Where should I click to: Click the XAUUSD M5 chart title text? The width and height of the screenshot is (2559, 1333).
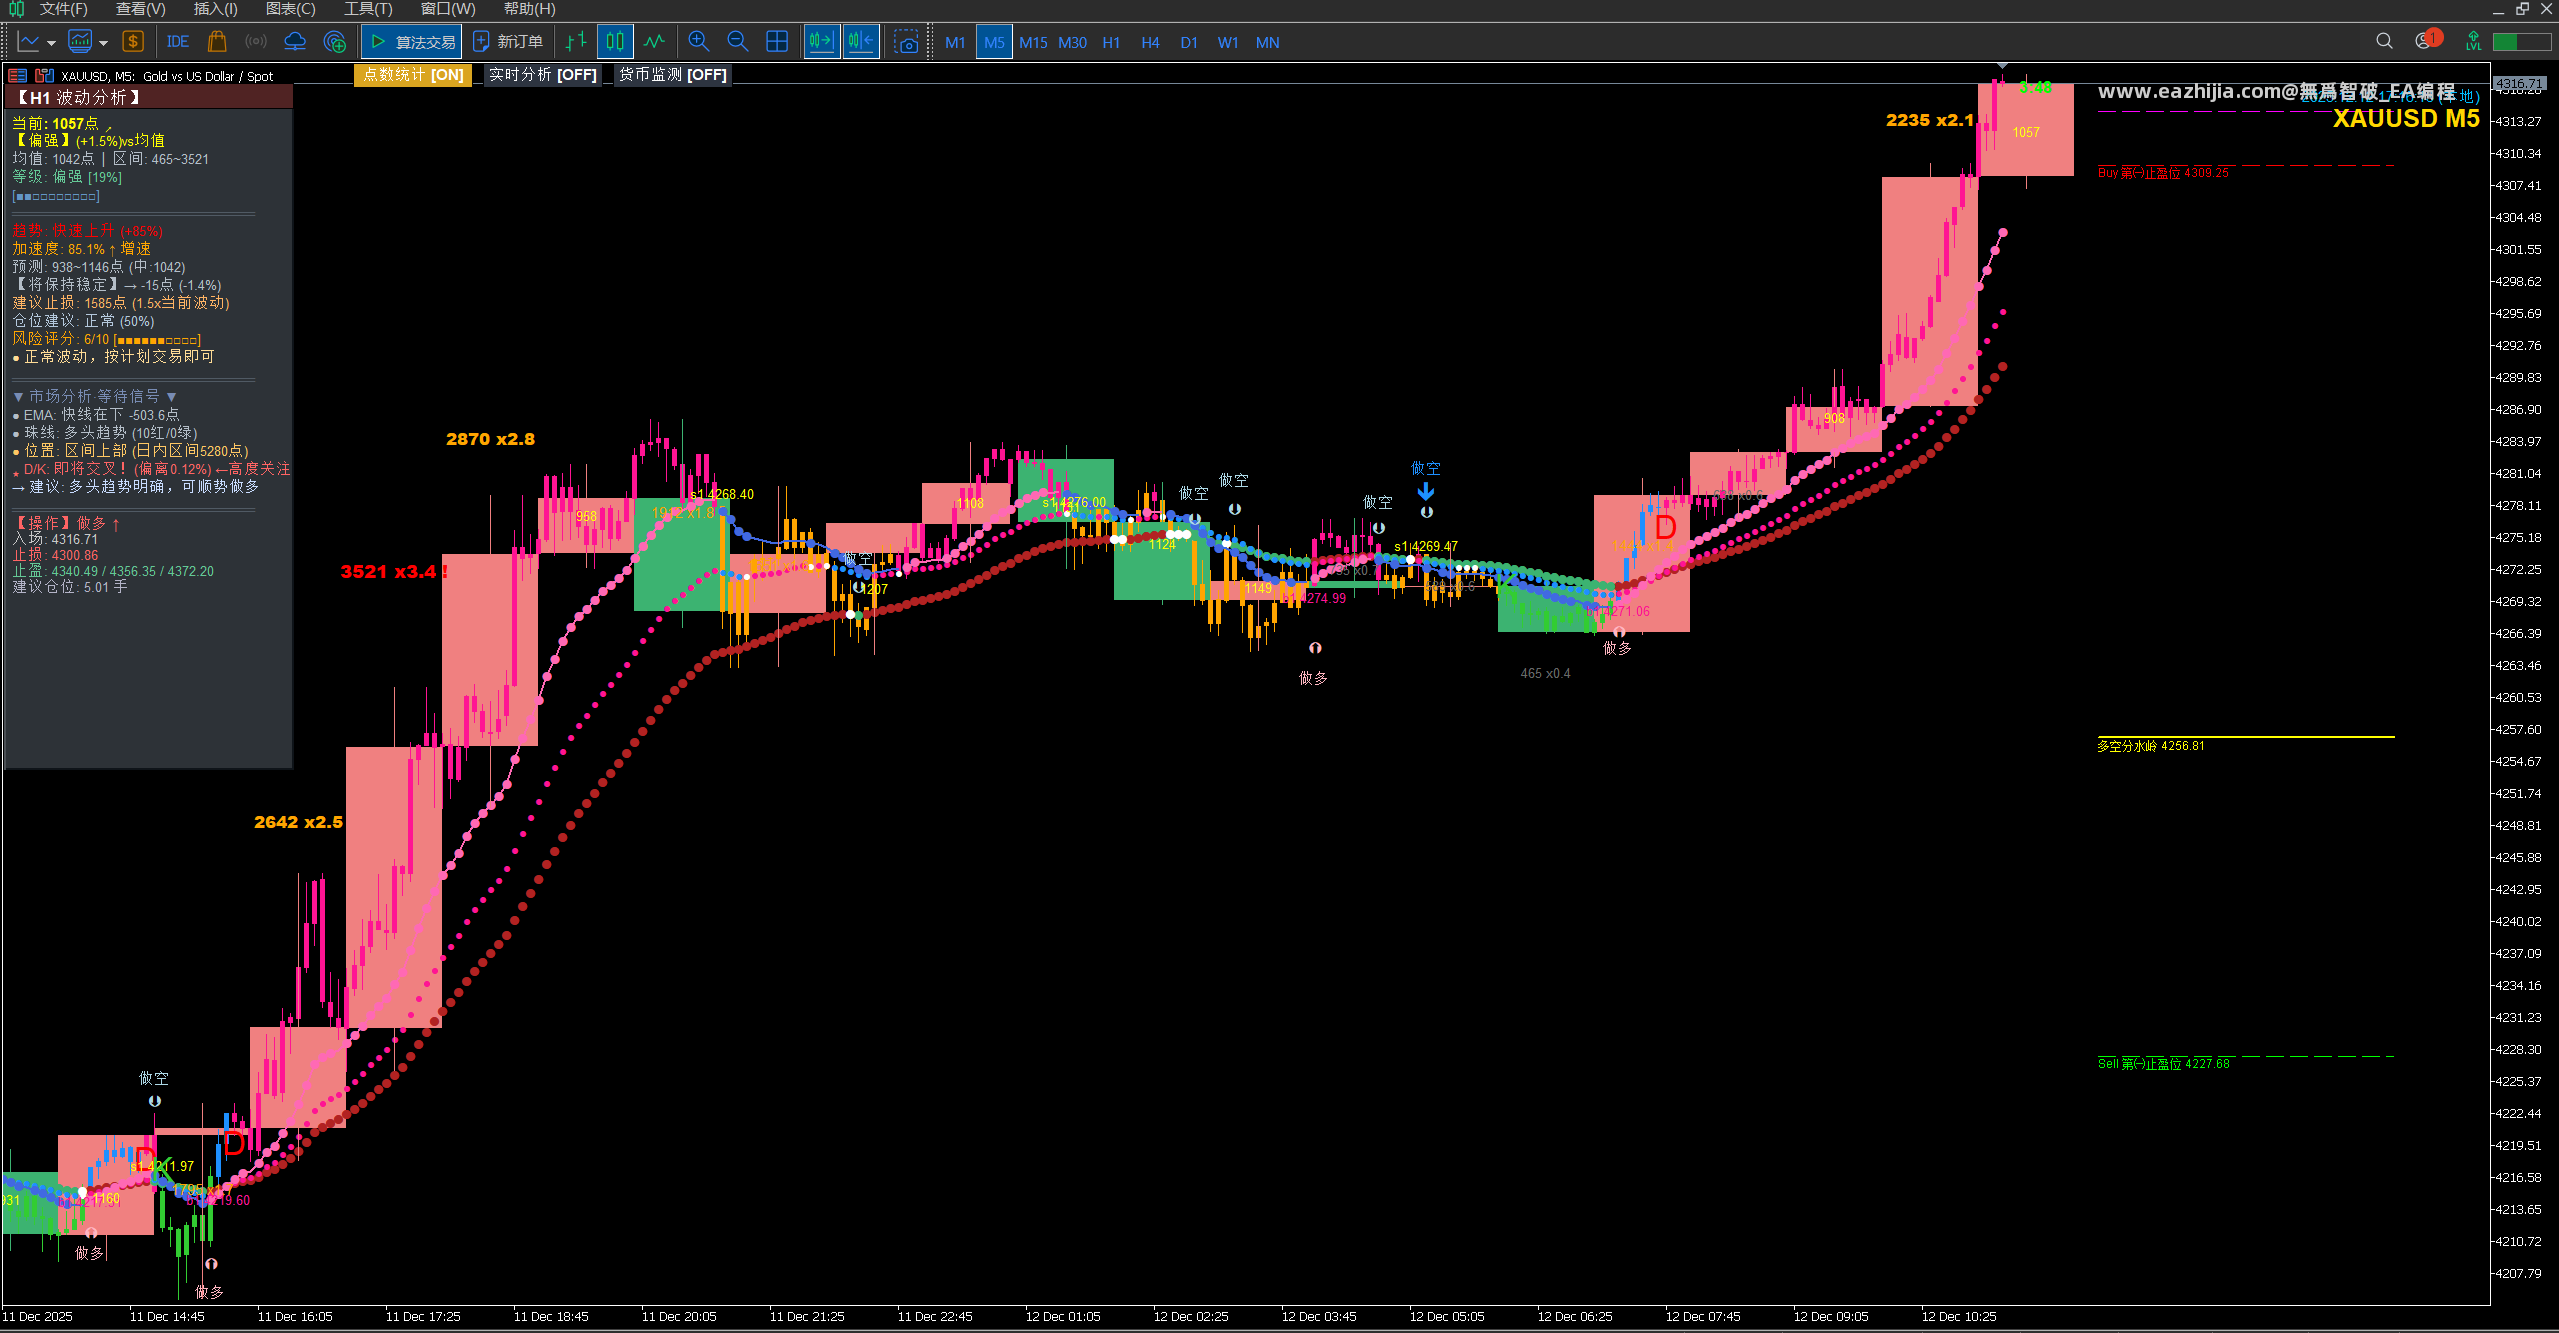tap(2406, 118)
